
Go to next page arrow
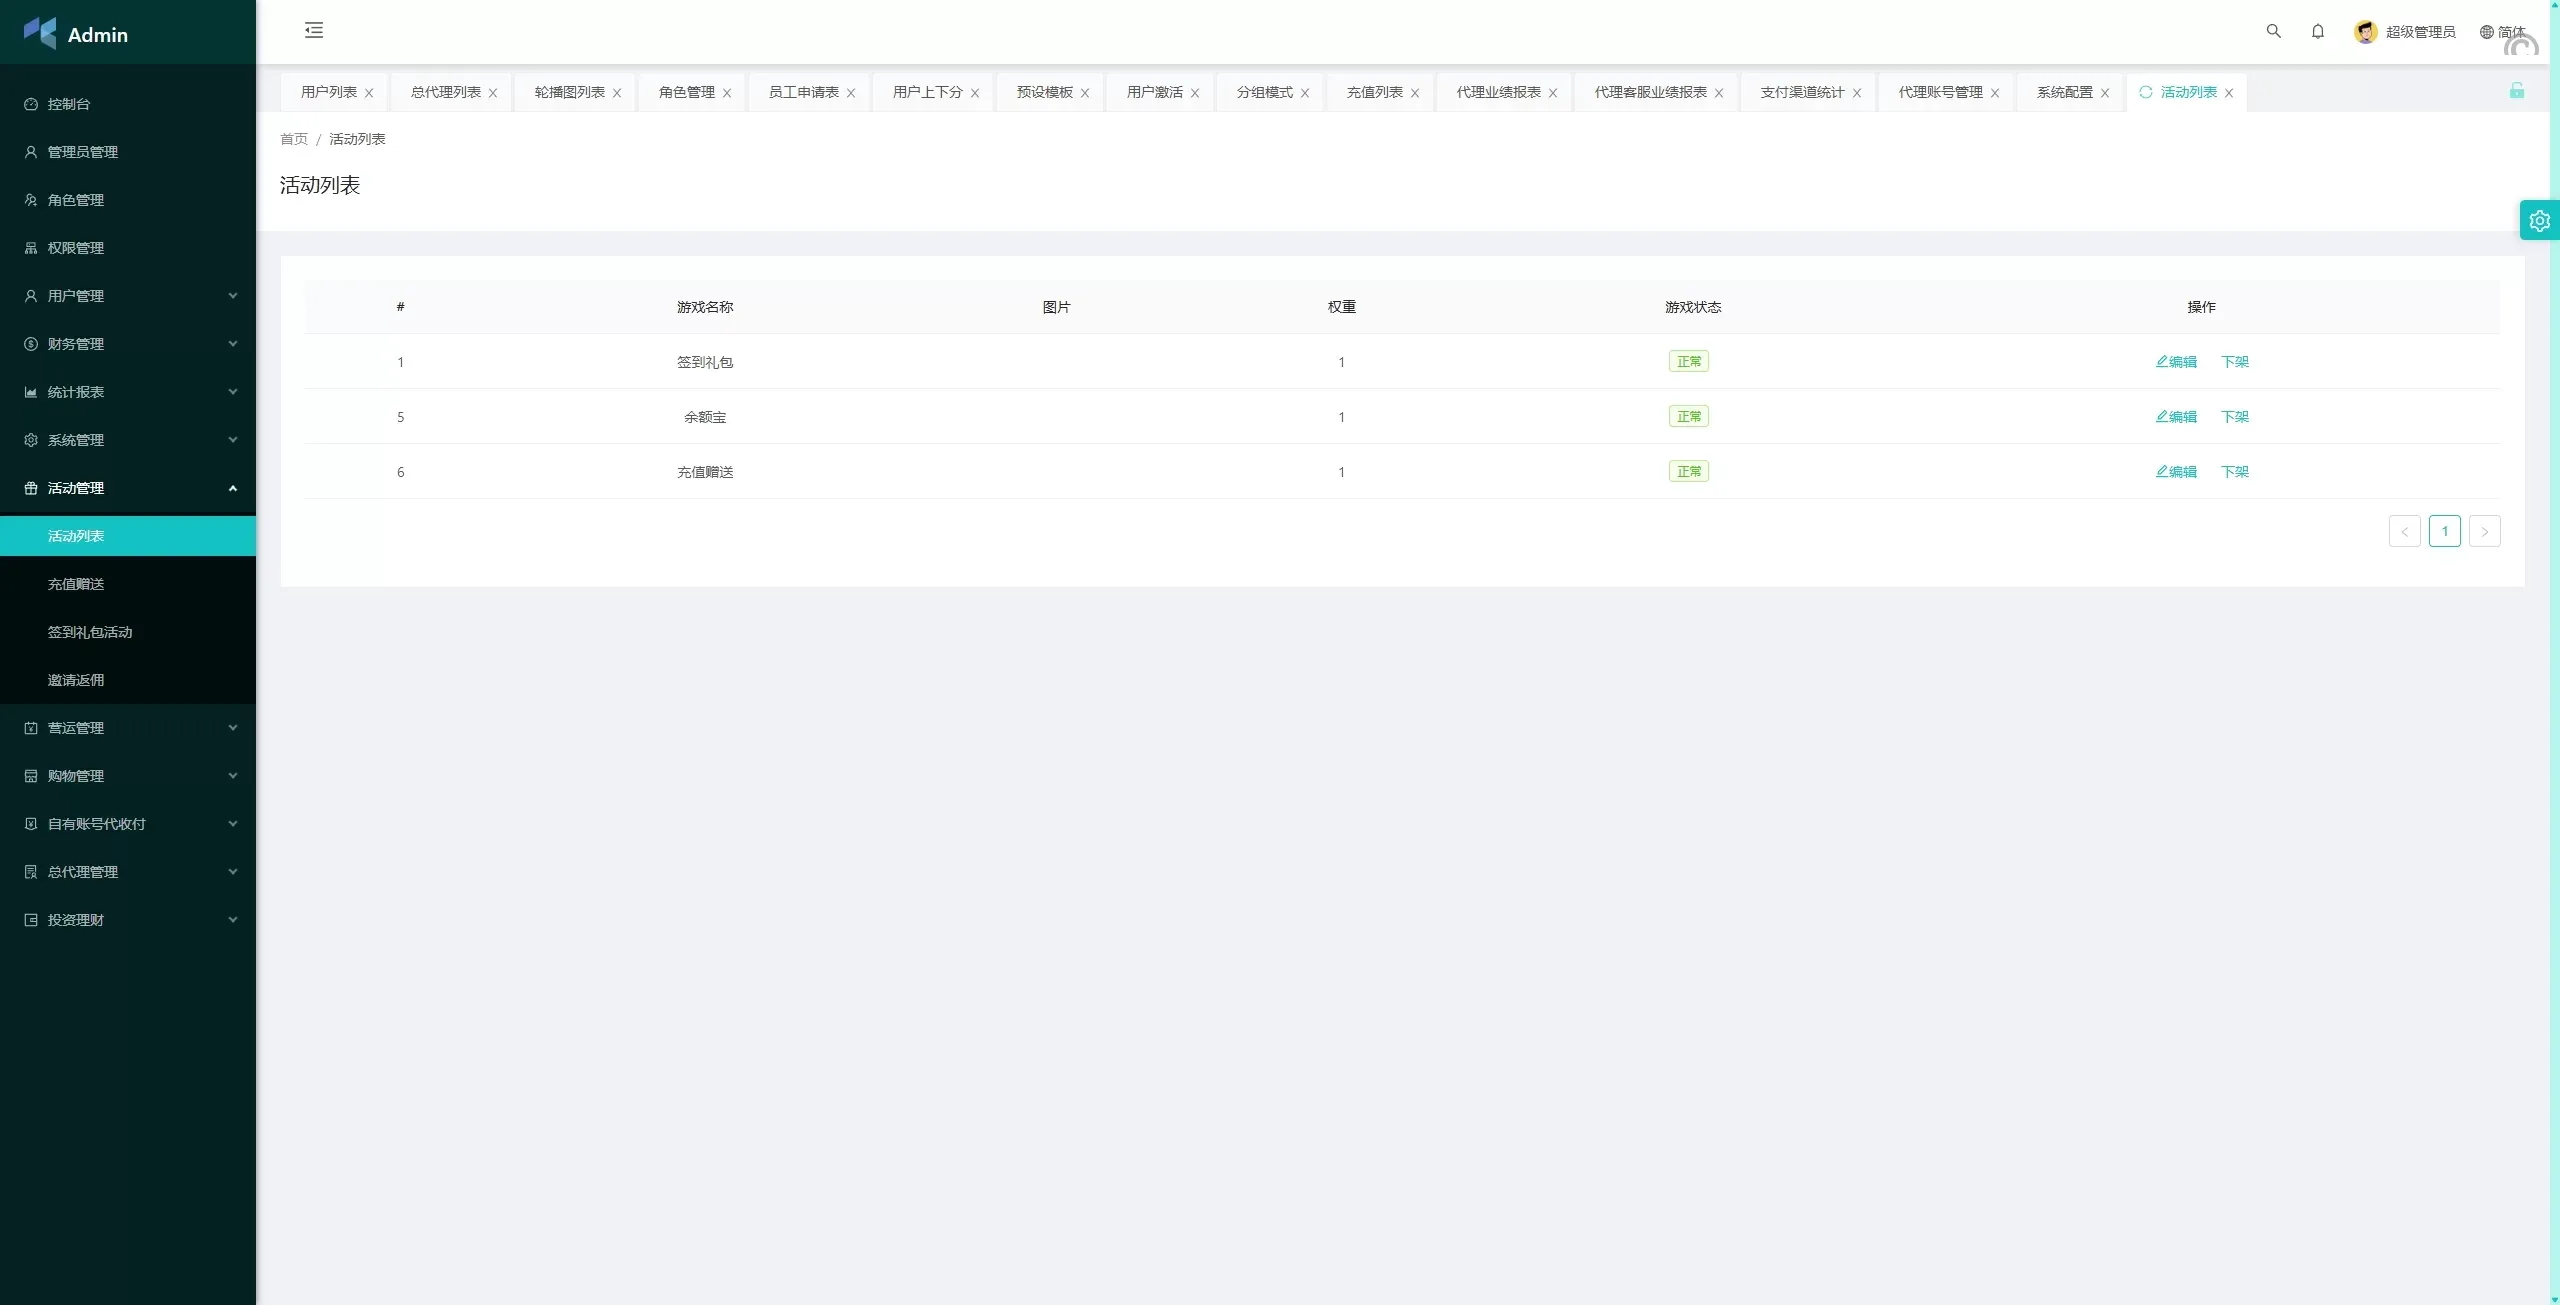pos(2484,531)
